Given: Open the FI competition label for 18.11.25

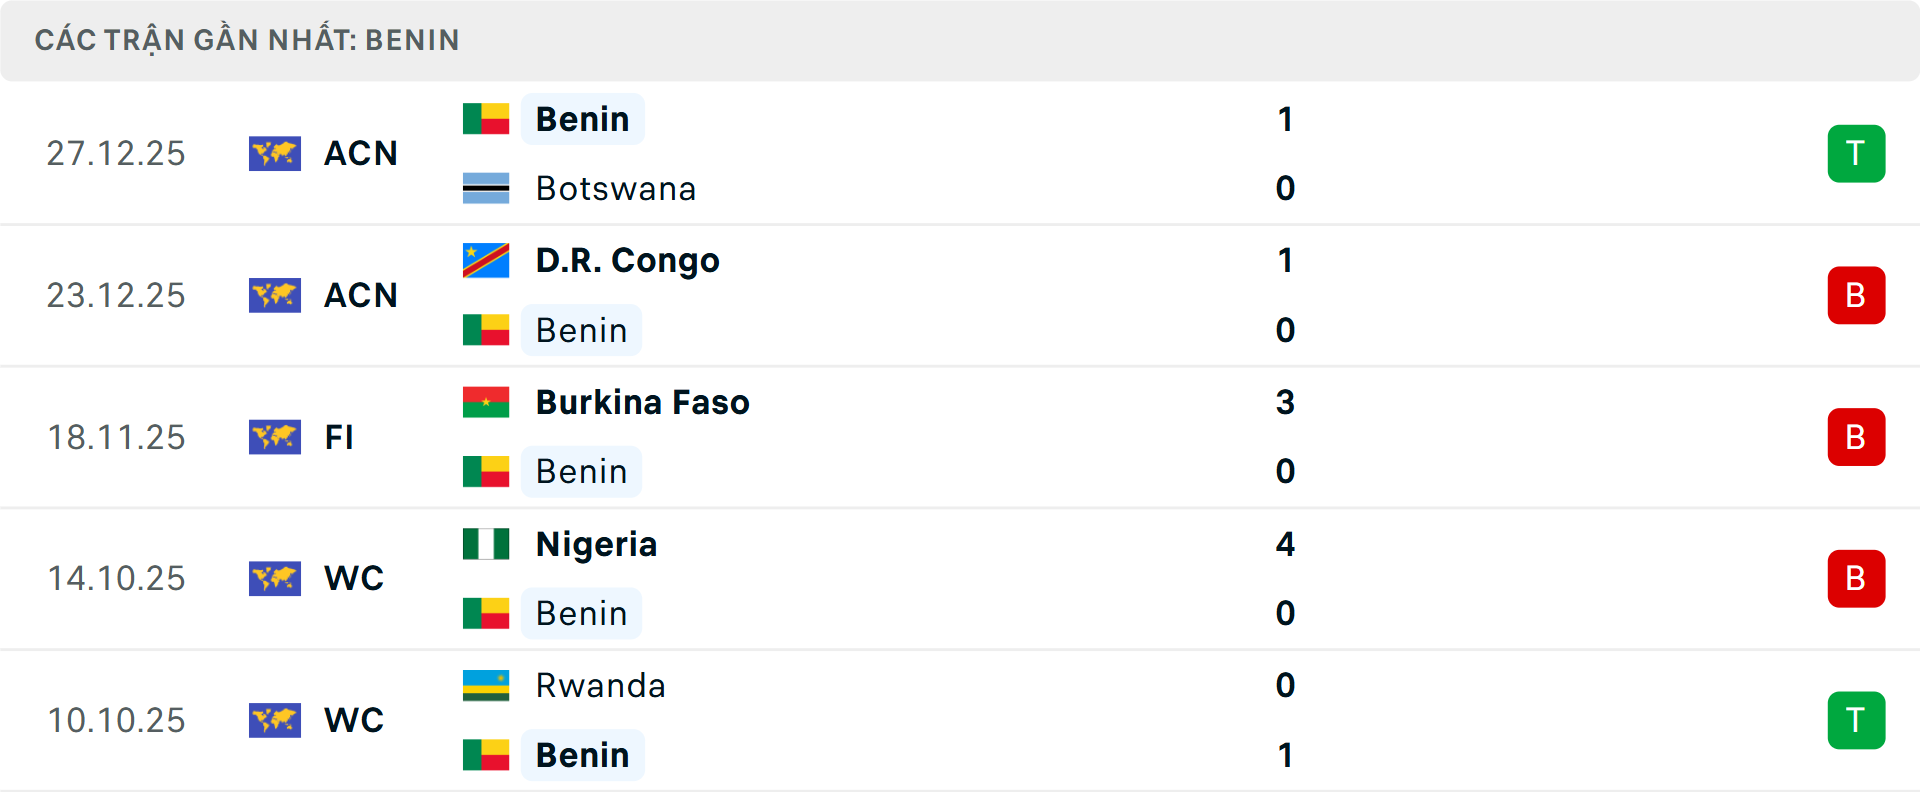Looking at the screenshot, I should coord(340,437).
